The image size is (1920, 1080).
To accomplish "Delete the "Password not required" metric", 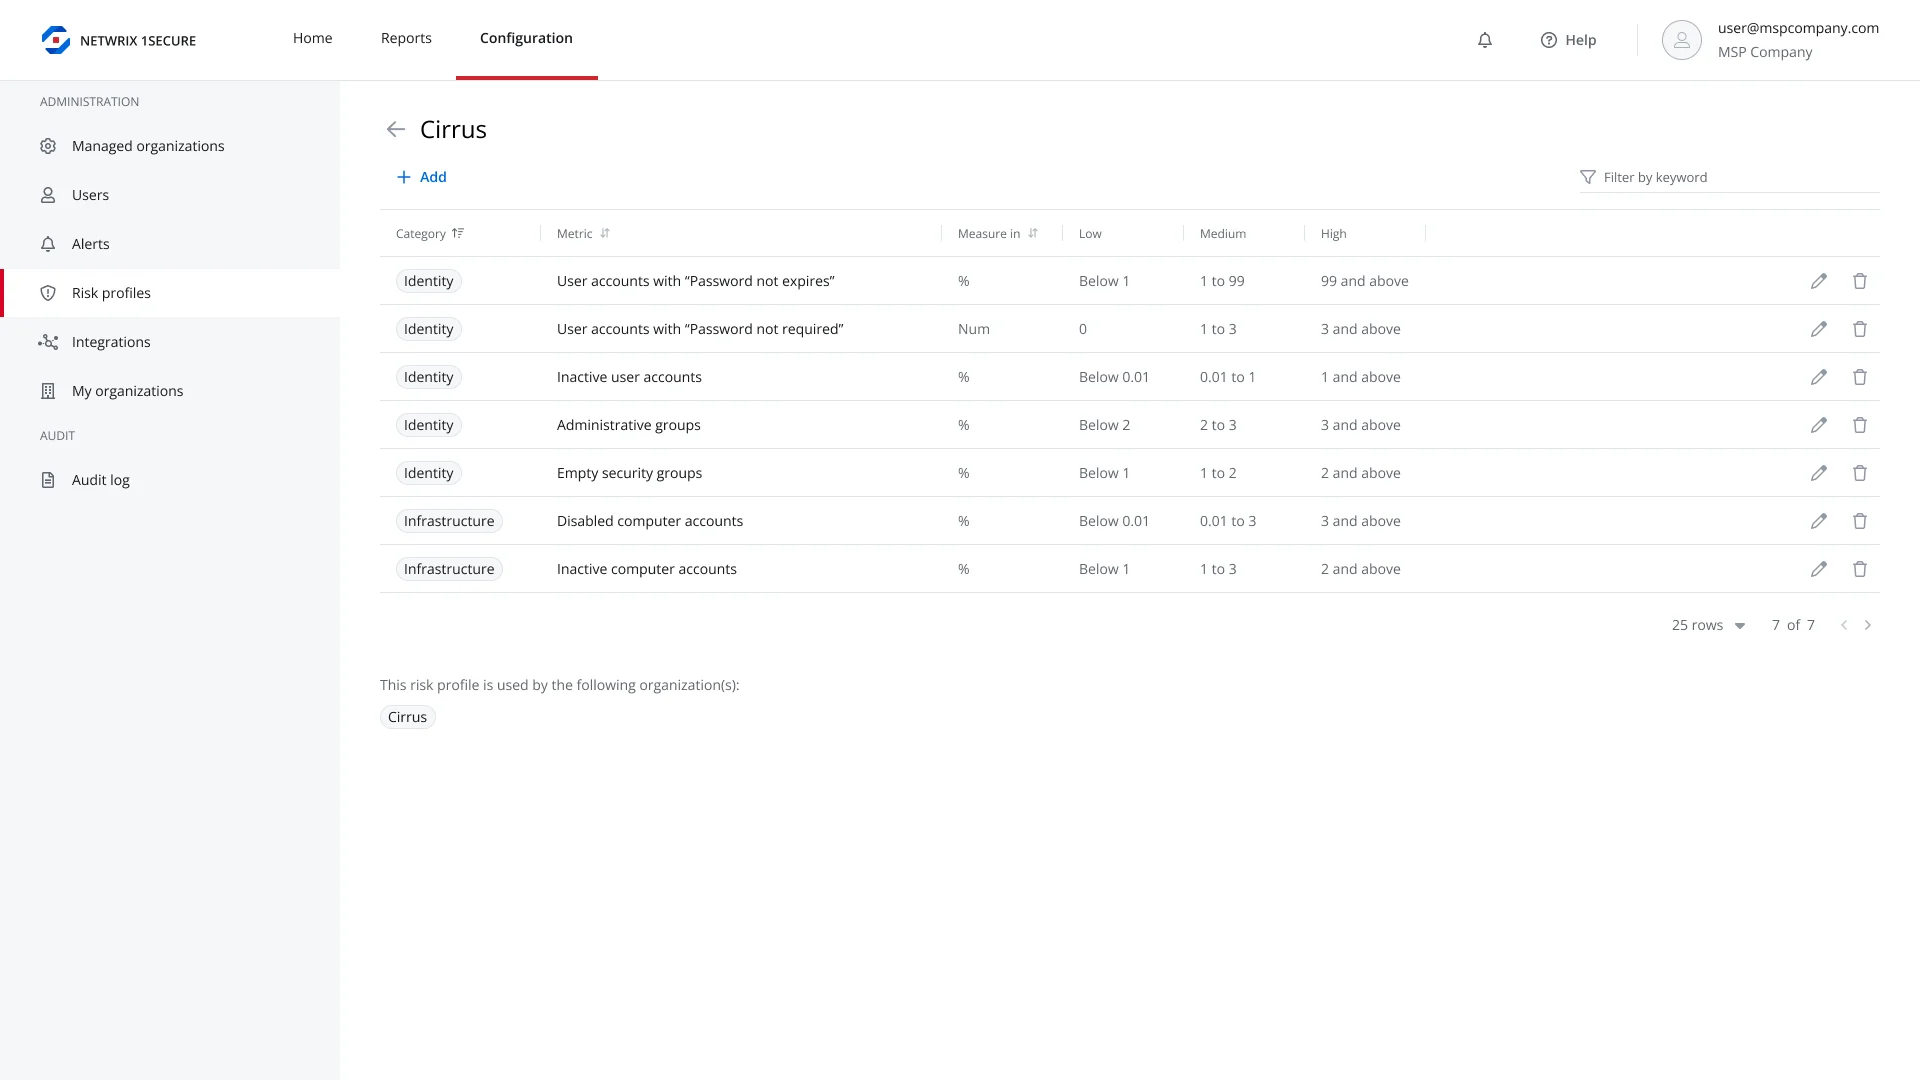I will coord(1860,329).
